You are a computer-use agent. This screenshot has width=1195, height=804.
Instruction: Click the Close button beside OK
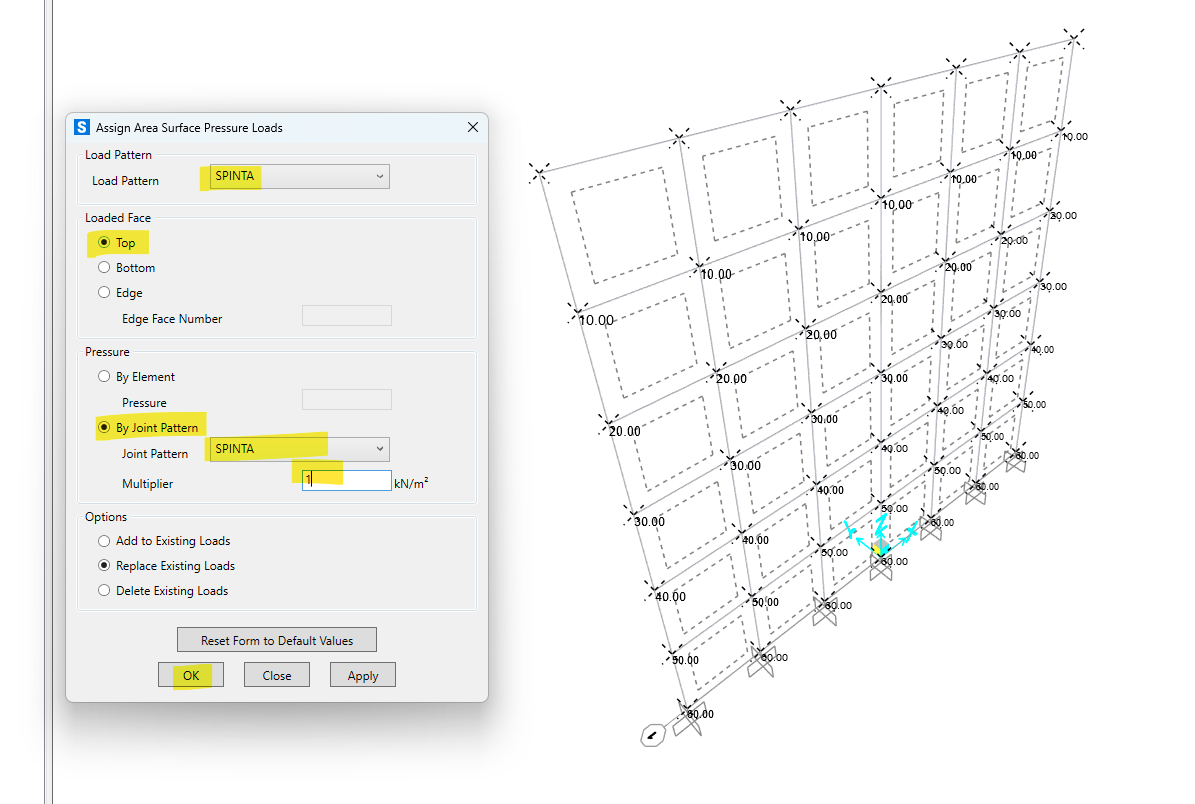click(277, 675)
